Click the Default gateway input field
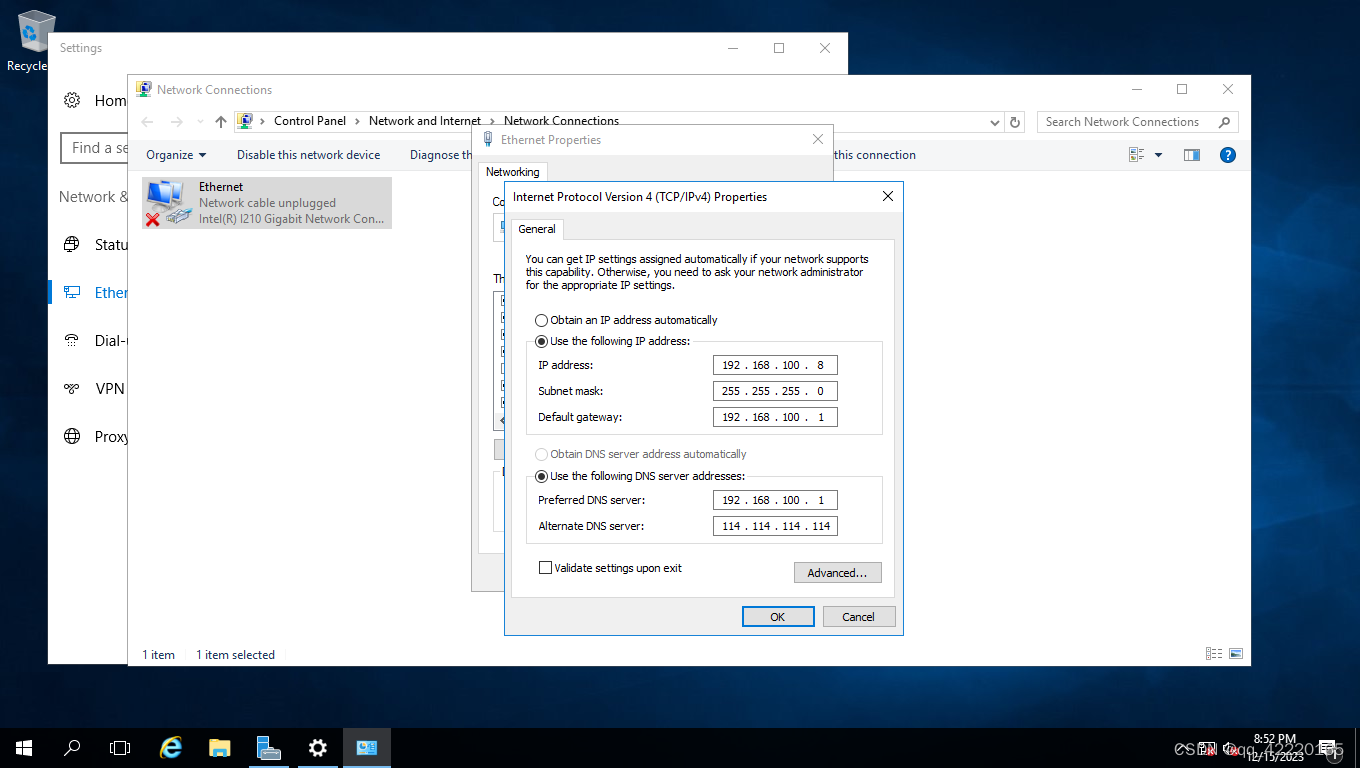 775,417
